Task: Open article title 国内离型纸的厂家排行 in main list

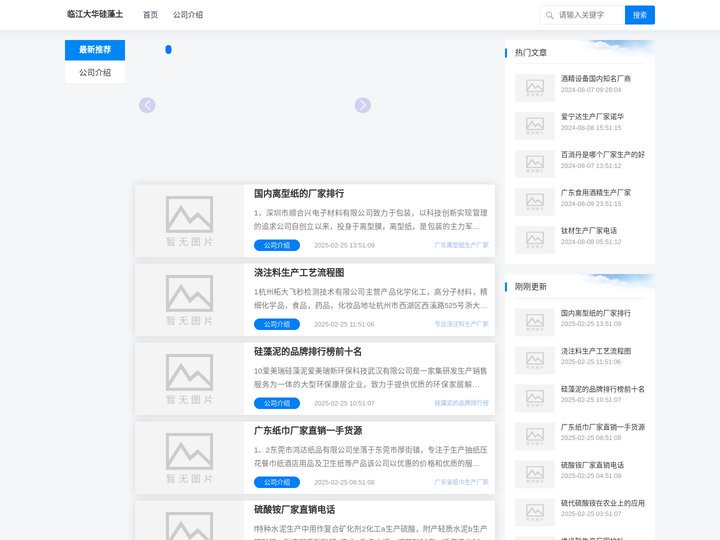Action: point(299,194)
